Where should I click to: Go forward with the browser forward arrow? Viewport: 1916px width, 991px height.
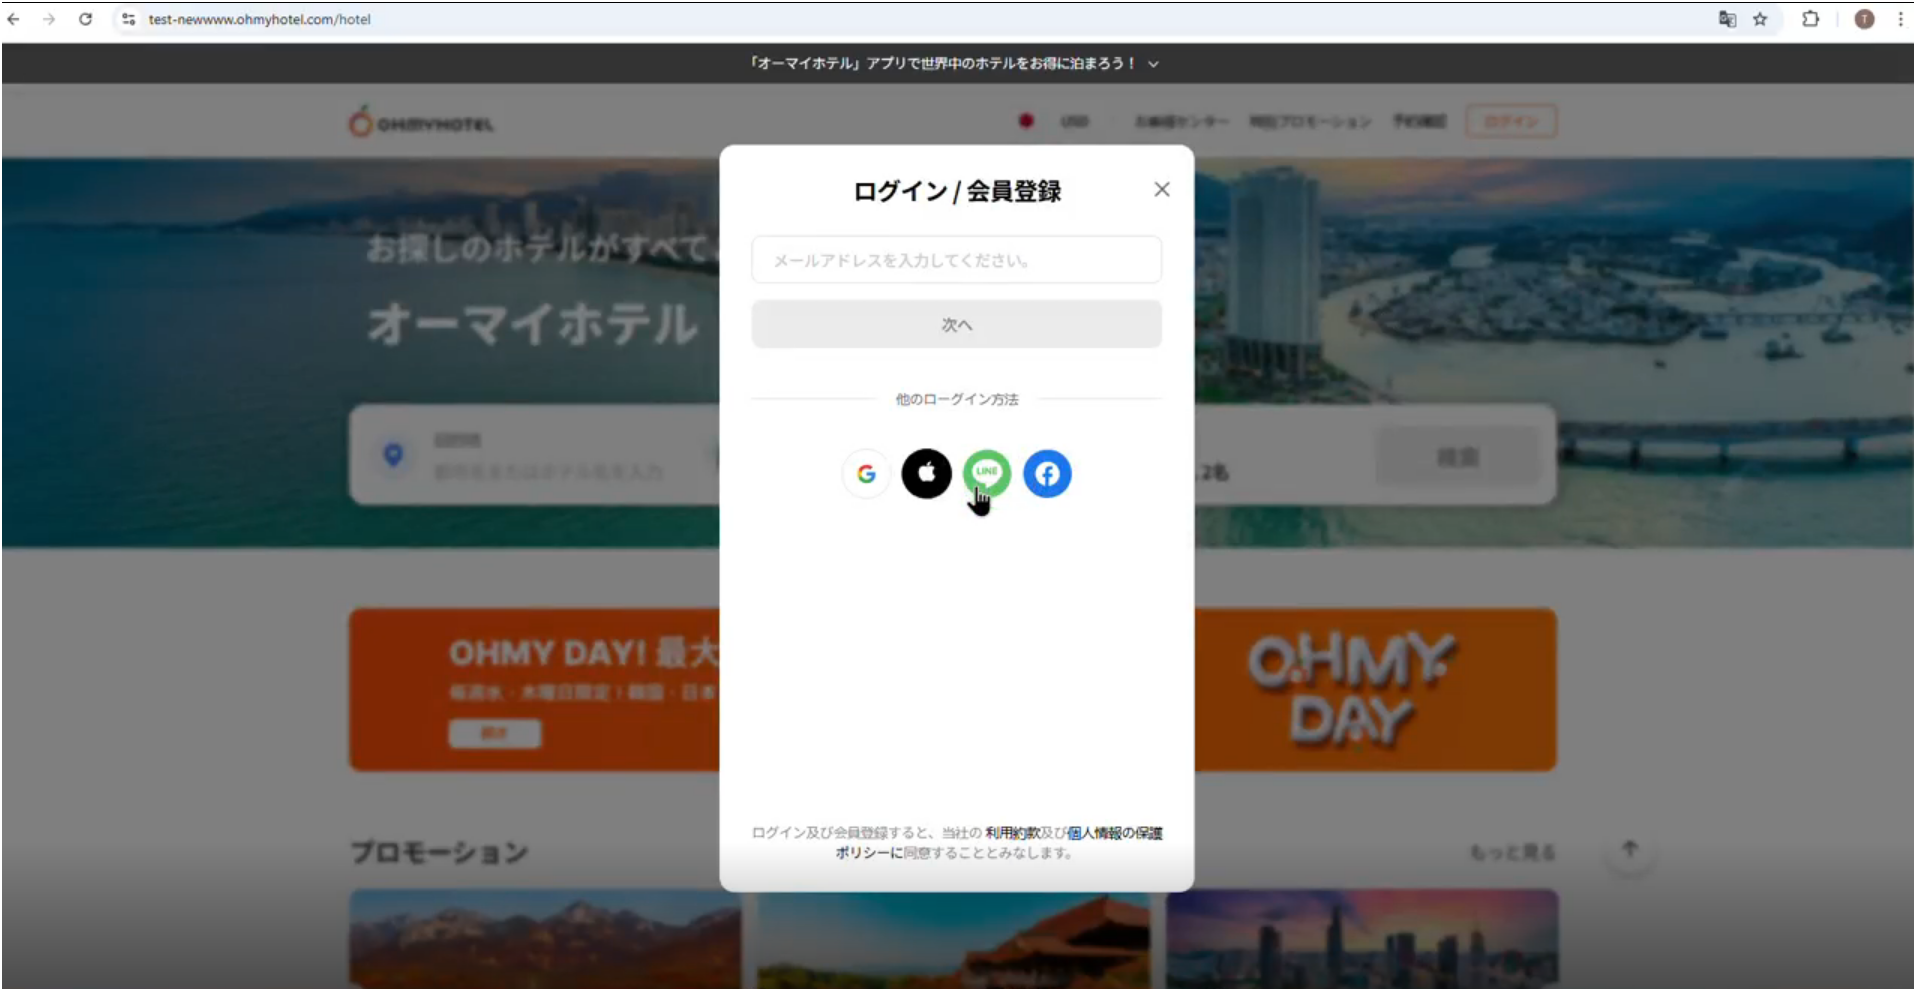49,19
